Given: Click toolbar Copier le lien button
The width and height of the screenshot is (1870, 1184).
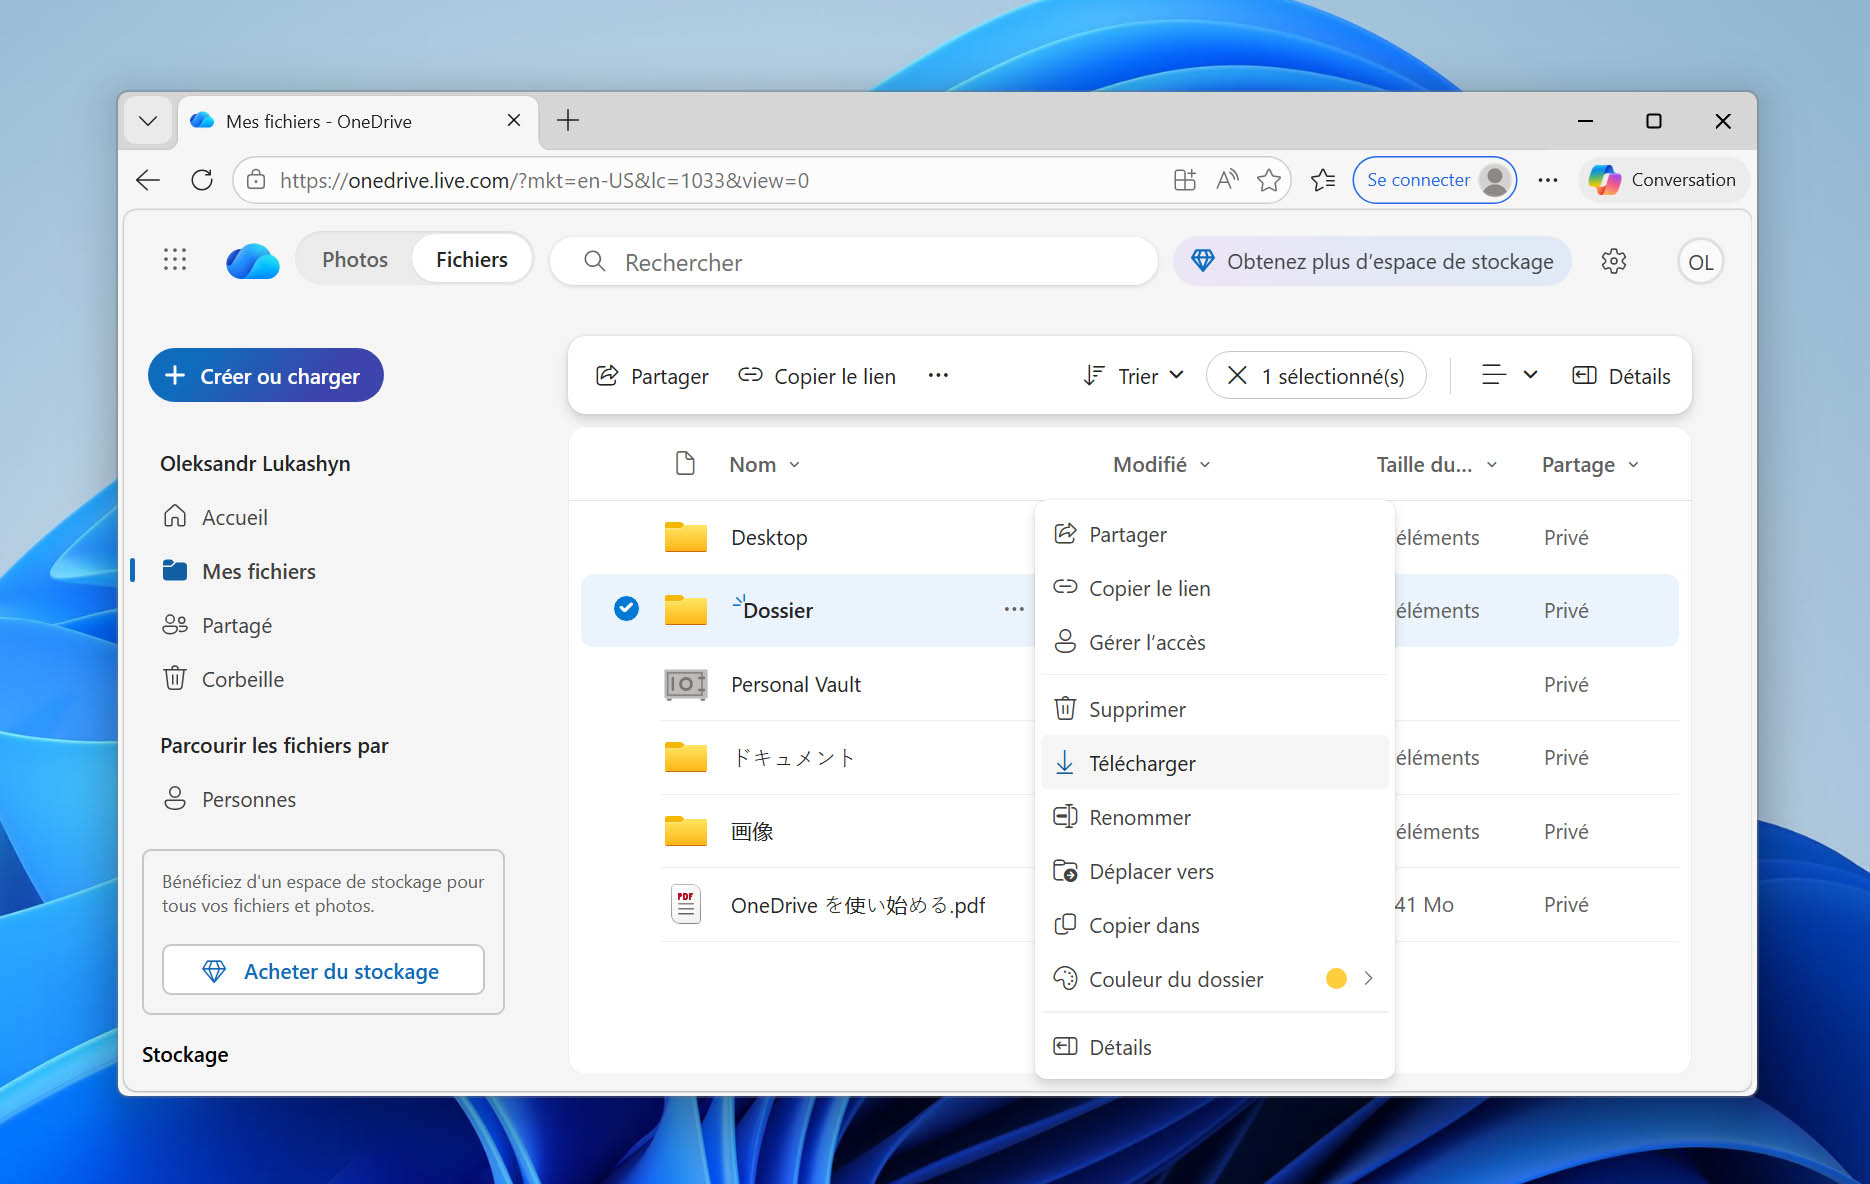Looking at the screenshot, I should point(816,376).
